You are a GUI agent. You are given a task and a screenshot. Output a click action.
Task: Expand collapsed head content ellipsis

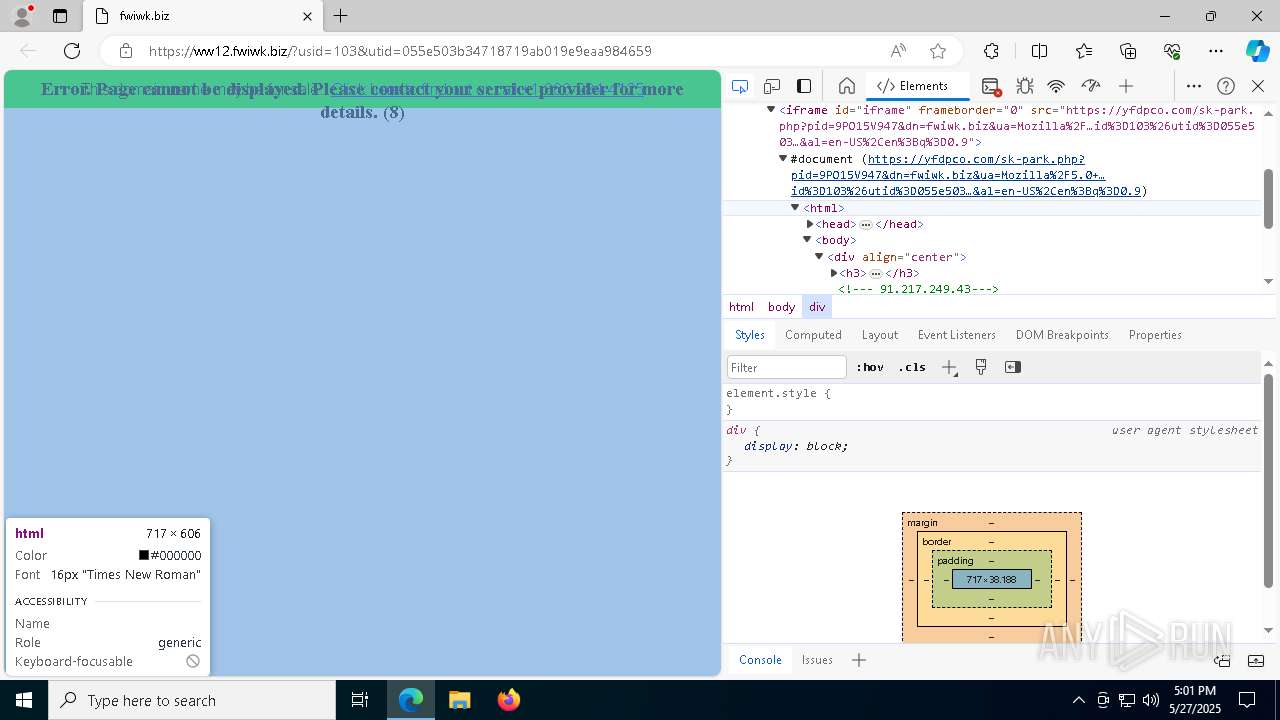[x=866, y=224]
